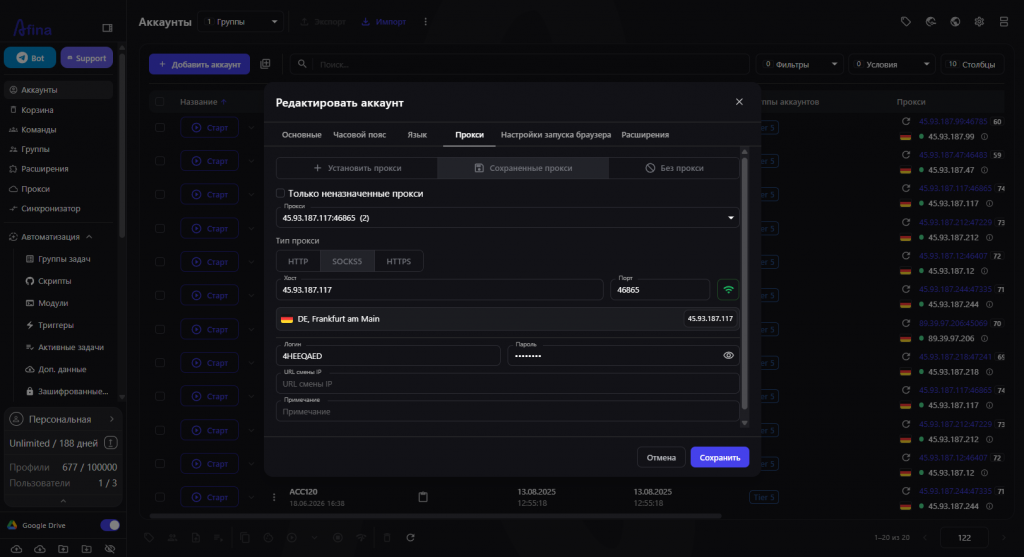Screen dimensions: 1024x557
Task: Click the Импорт button
Action: [x=384, y=22]
